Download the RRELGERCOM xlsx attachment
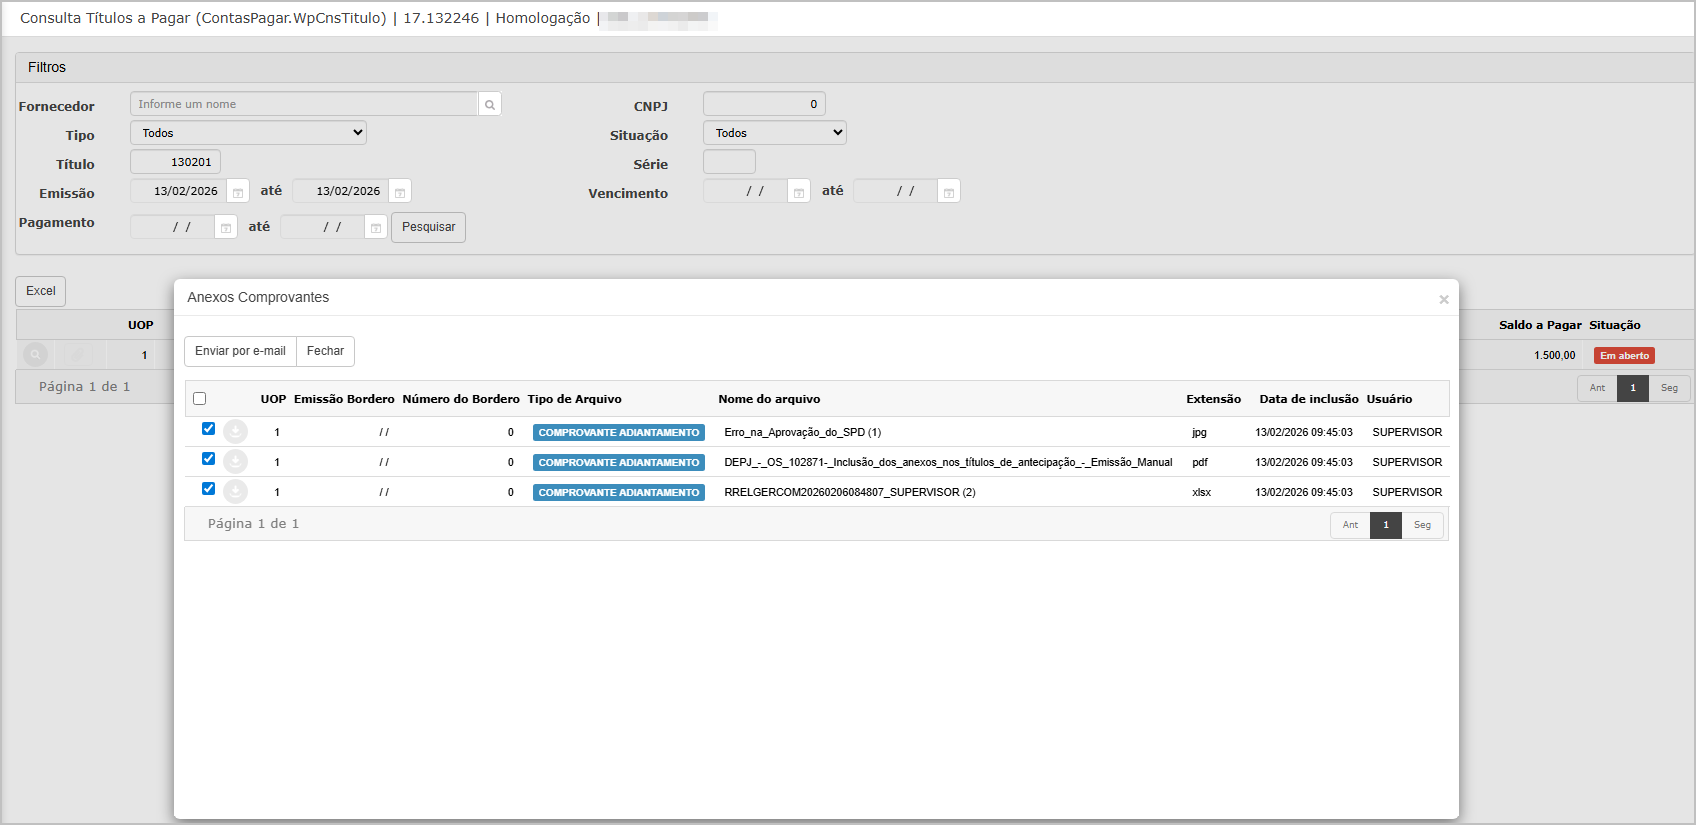Image resolution: width=1696 pixels, height=825 pixels. (235, 492)
